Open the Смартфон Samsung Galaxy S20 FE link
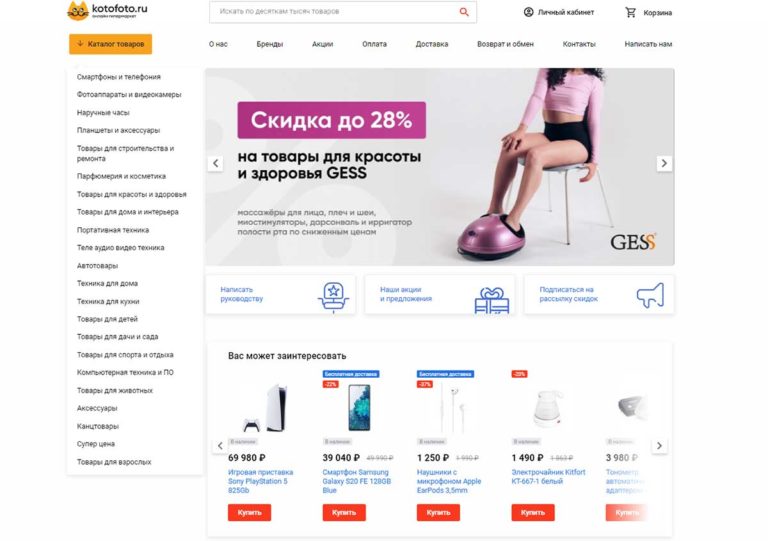 (x=357, y=481)
